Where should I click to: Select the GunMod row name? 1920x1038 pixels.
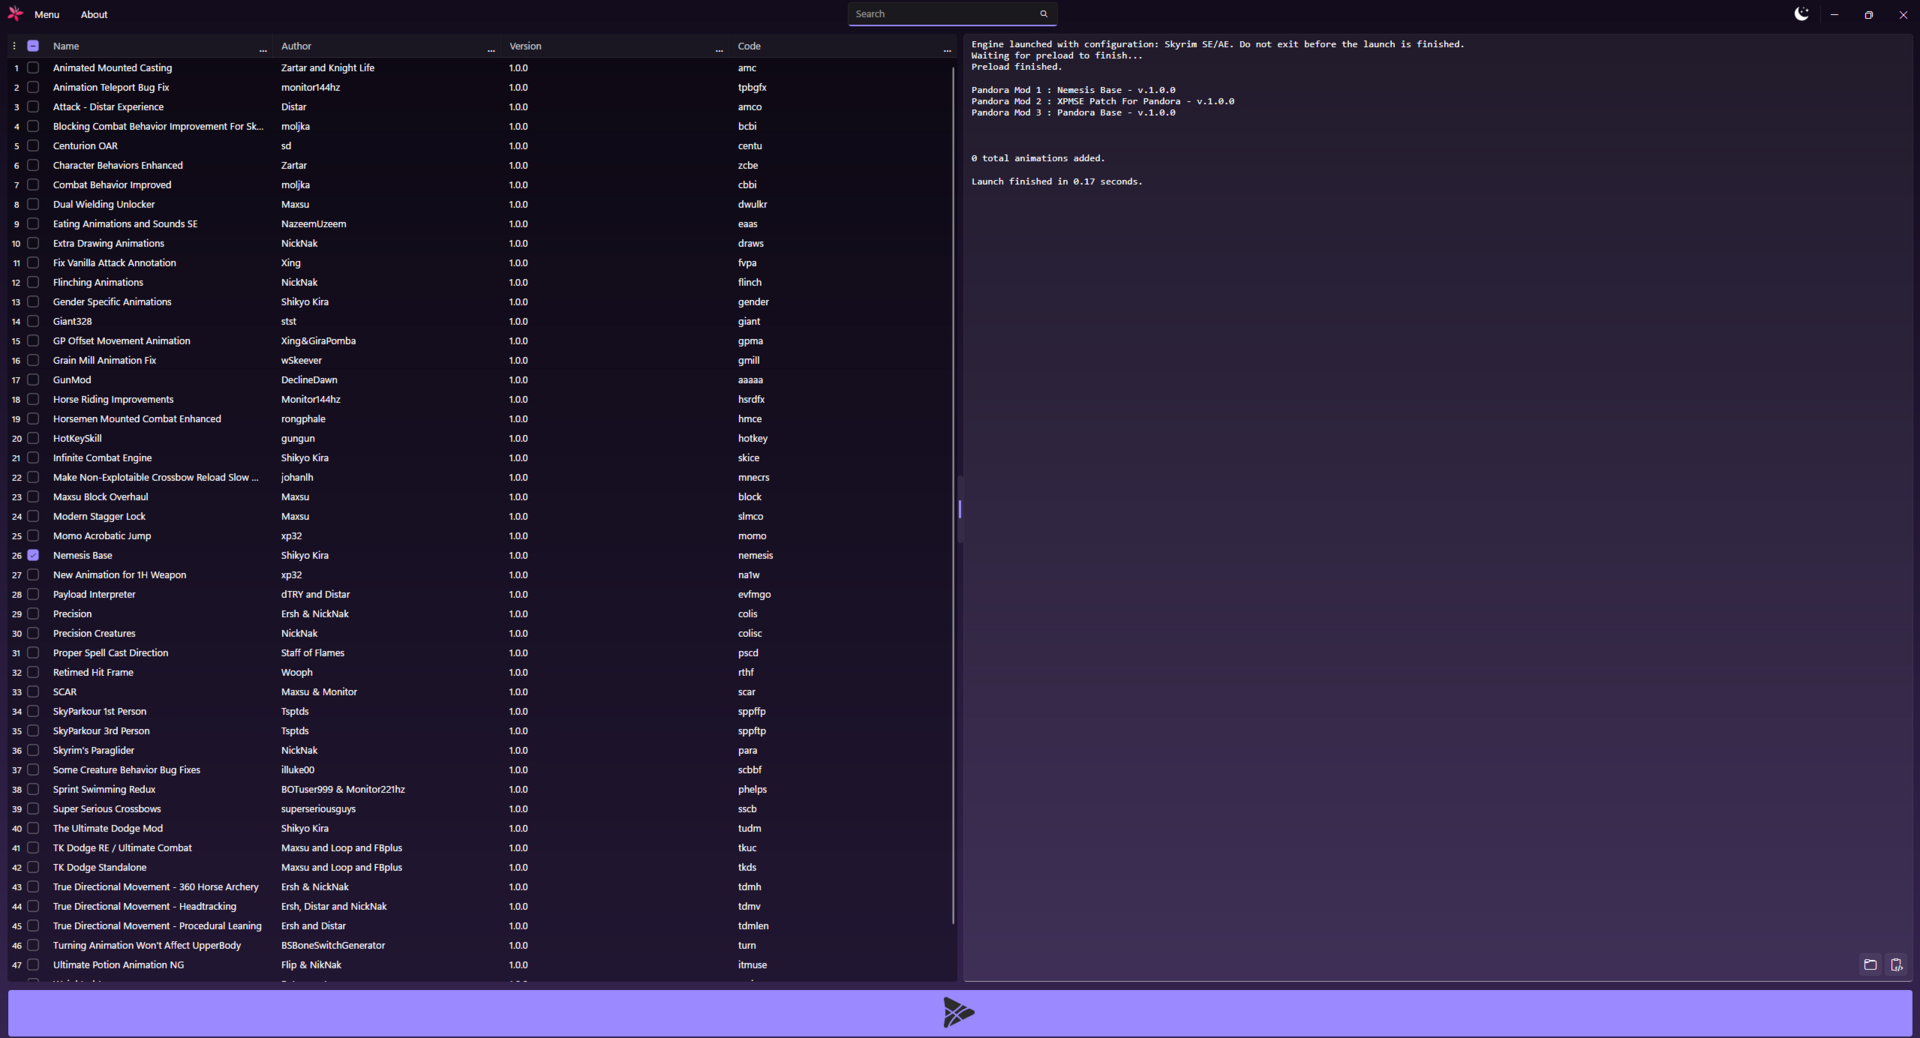(x=72, y=380)
